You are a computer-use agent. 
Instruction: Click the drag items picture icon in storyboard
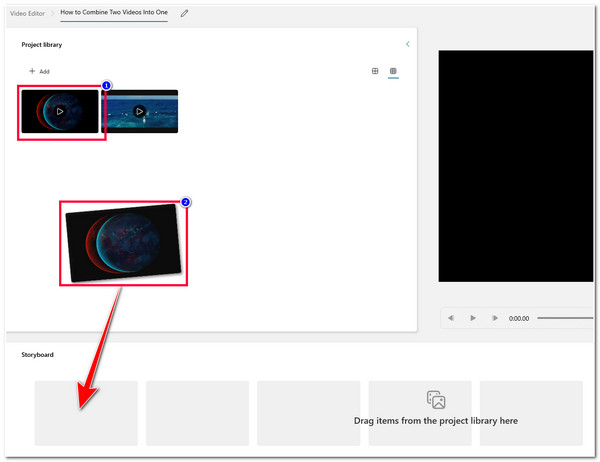pos(436,400)
